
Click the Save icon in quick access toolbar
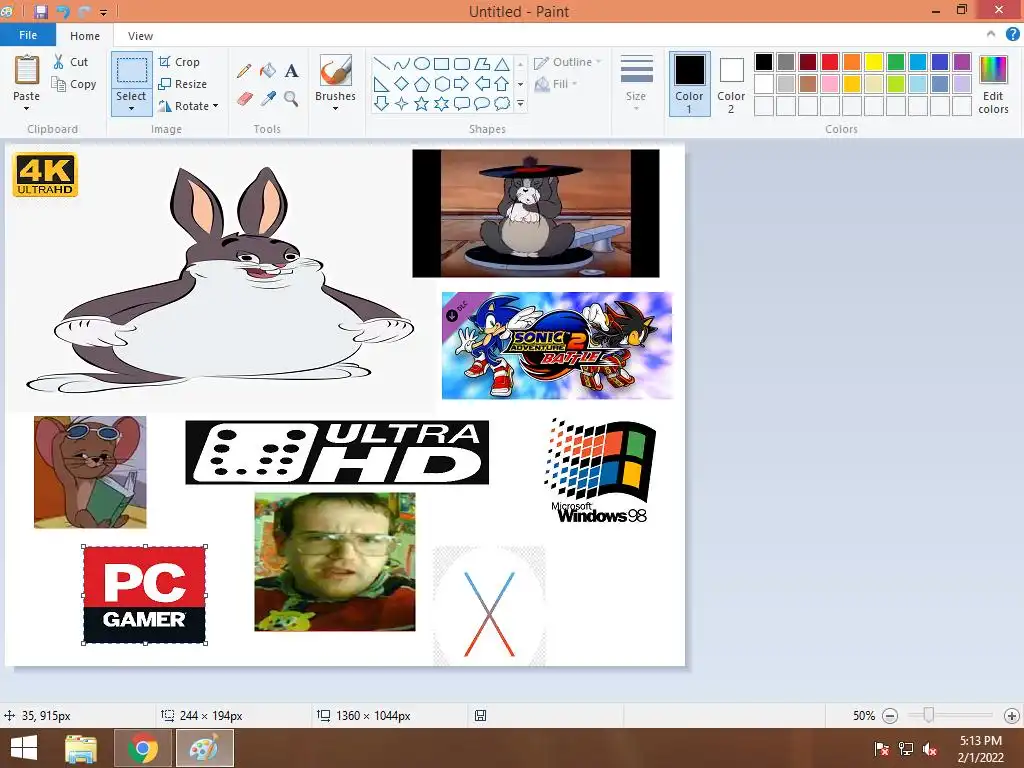coord(40,12)
